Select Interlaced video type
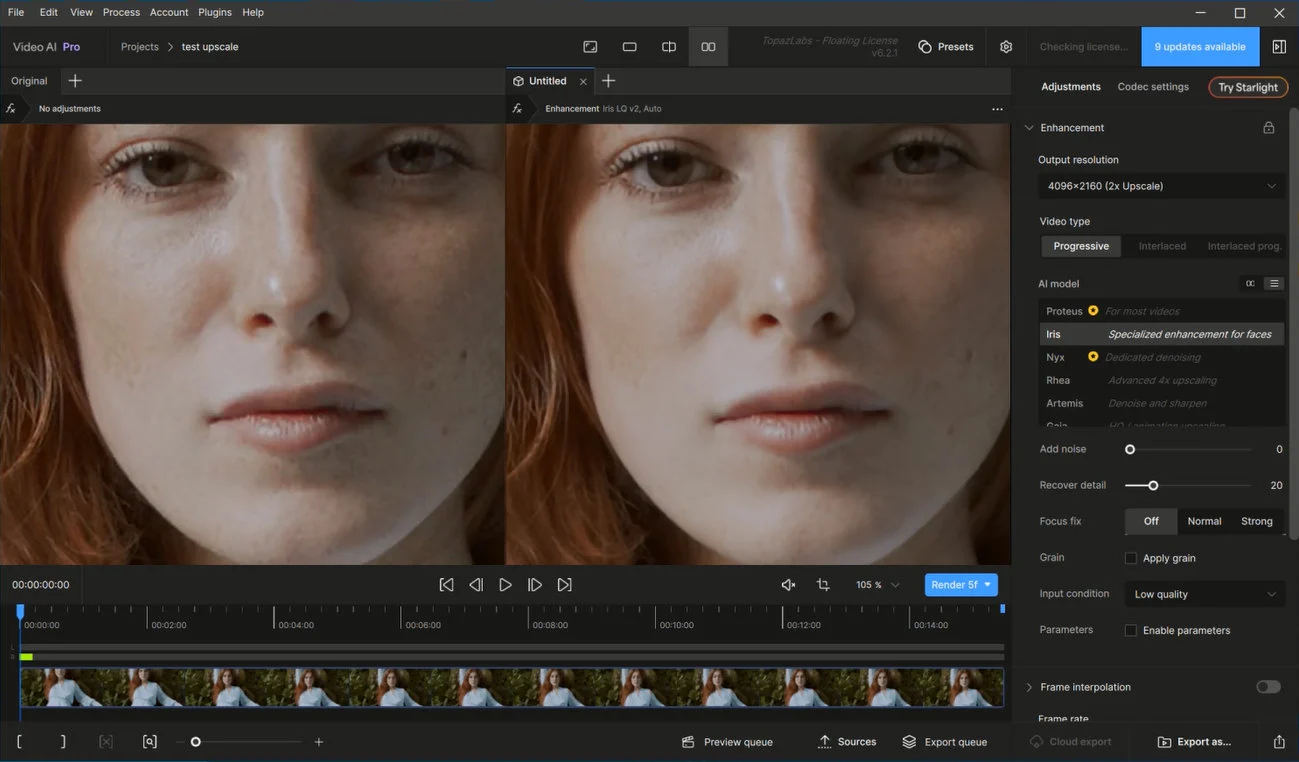1299x762 pixels. coord(1162,246)
